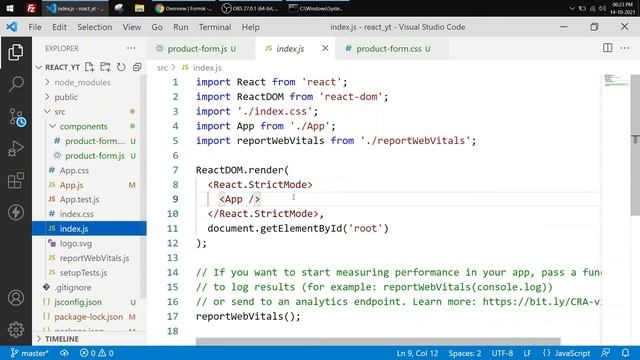This screenshot has width=640, height=360.
Task: Open the Accounts menu icon
Action: [16, 298]
